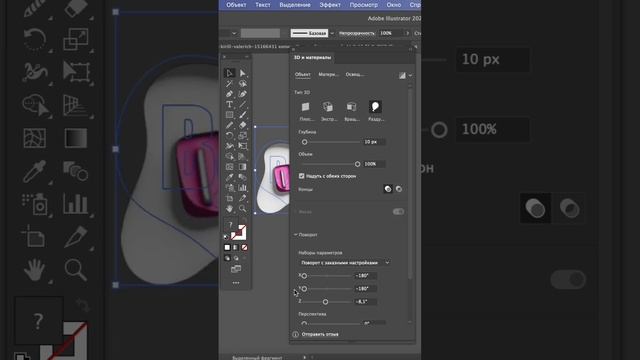The width and height of the screenshot is (640, 360).
Task: Select the Line Segment tool
Action: point(242,104)
